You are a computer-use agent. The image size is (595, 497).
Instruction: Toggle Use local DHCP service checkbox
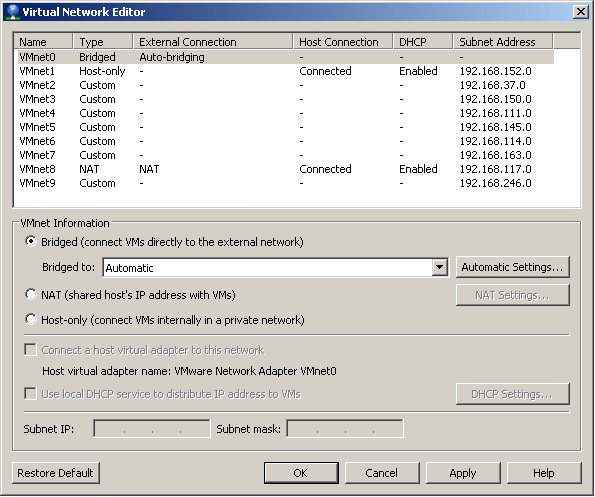coord(30,393)
